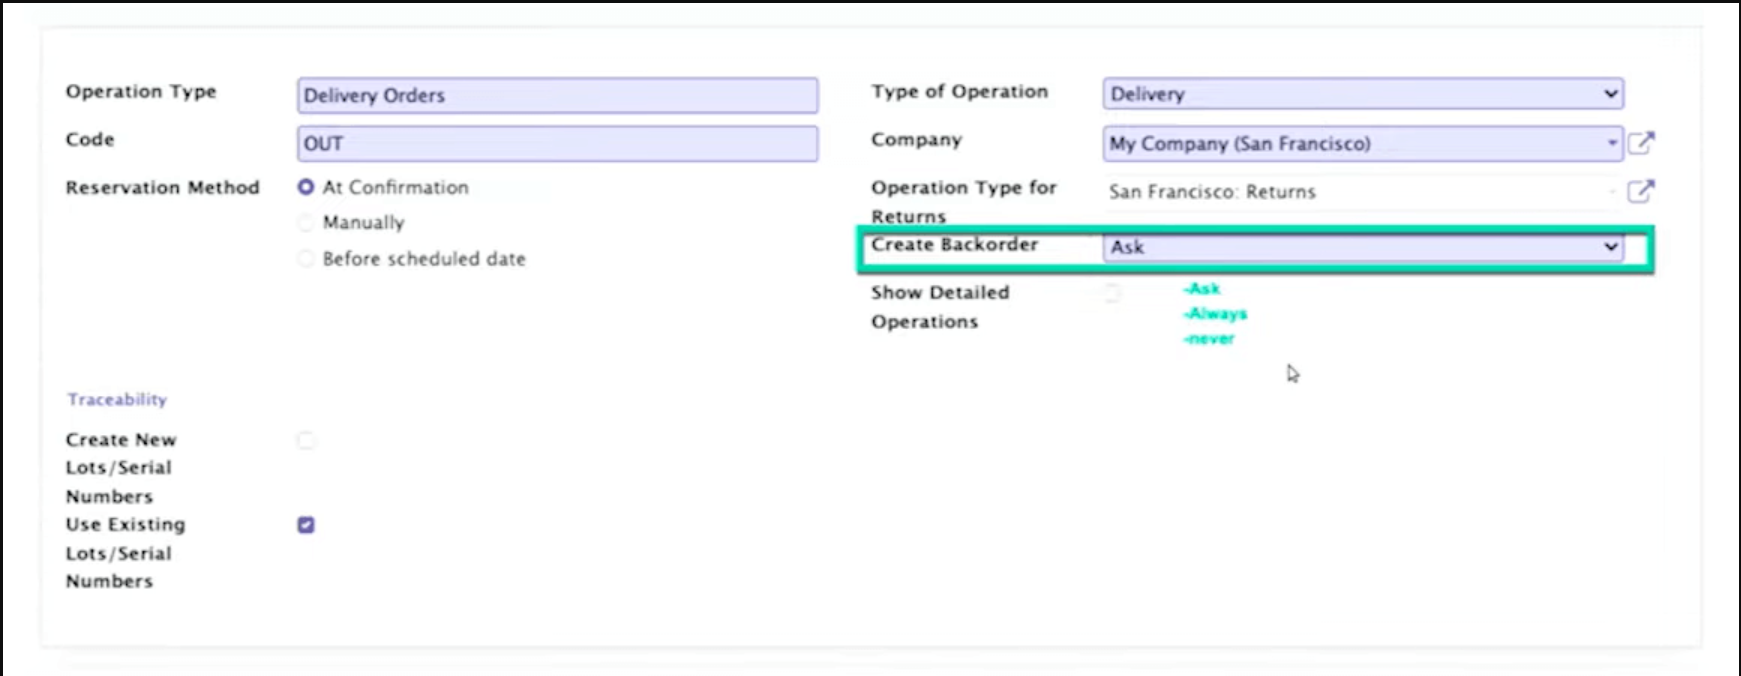
Task: Select the At Confirmation reservation method
Action: pyautogui.click(x=306, y=187)
